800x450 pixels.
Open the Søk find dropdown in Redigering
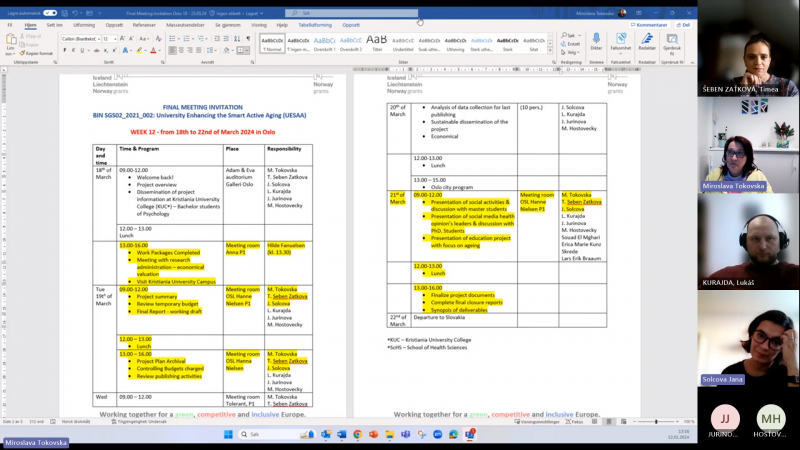coord(571,35)
